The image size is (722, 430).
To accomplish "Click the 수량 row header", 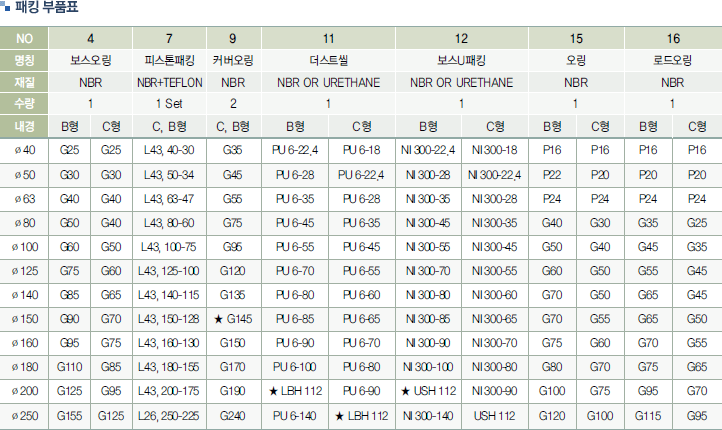I will tap(24, 103).
